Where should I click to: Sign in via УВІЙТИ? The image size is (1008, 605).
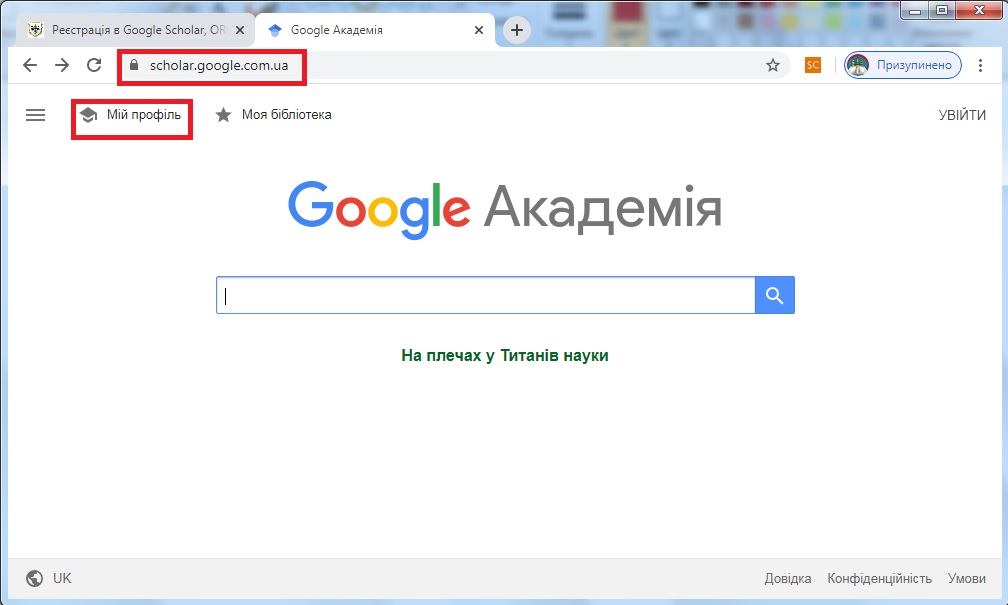(962, 115)
